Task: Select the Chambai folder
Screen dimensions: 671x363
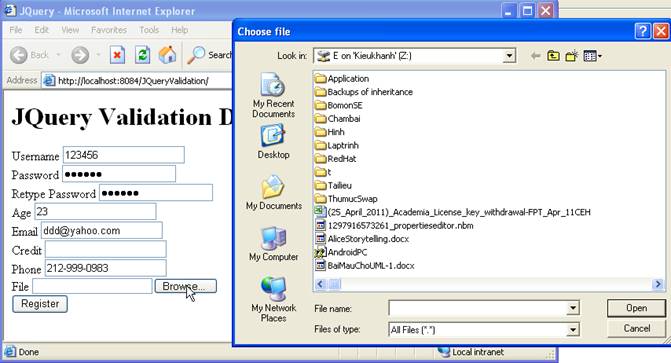Action: (x=338, y=119)
